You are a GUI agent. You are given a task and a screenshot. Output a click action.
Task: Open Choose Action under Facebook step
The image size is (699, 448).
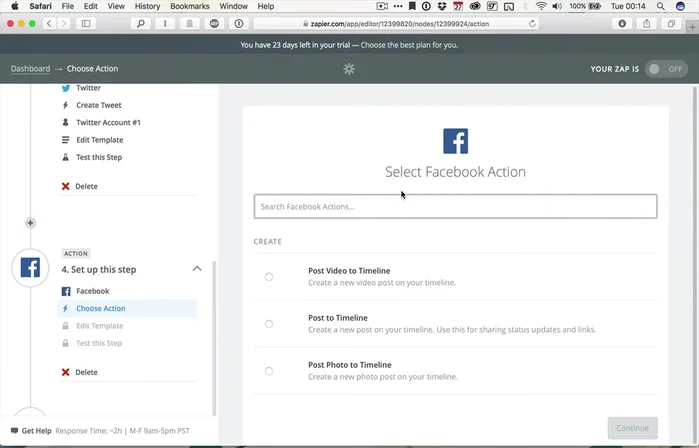101,309
